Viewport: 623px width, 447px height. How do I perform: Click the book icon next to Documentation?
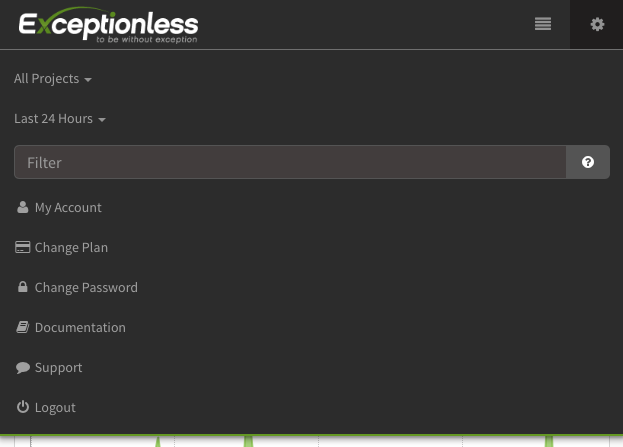tap(22, 328)
